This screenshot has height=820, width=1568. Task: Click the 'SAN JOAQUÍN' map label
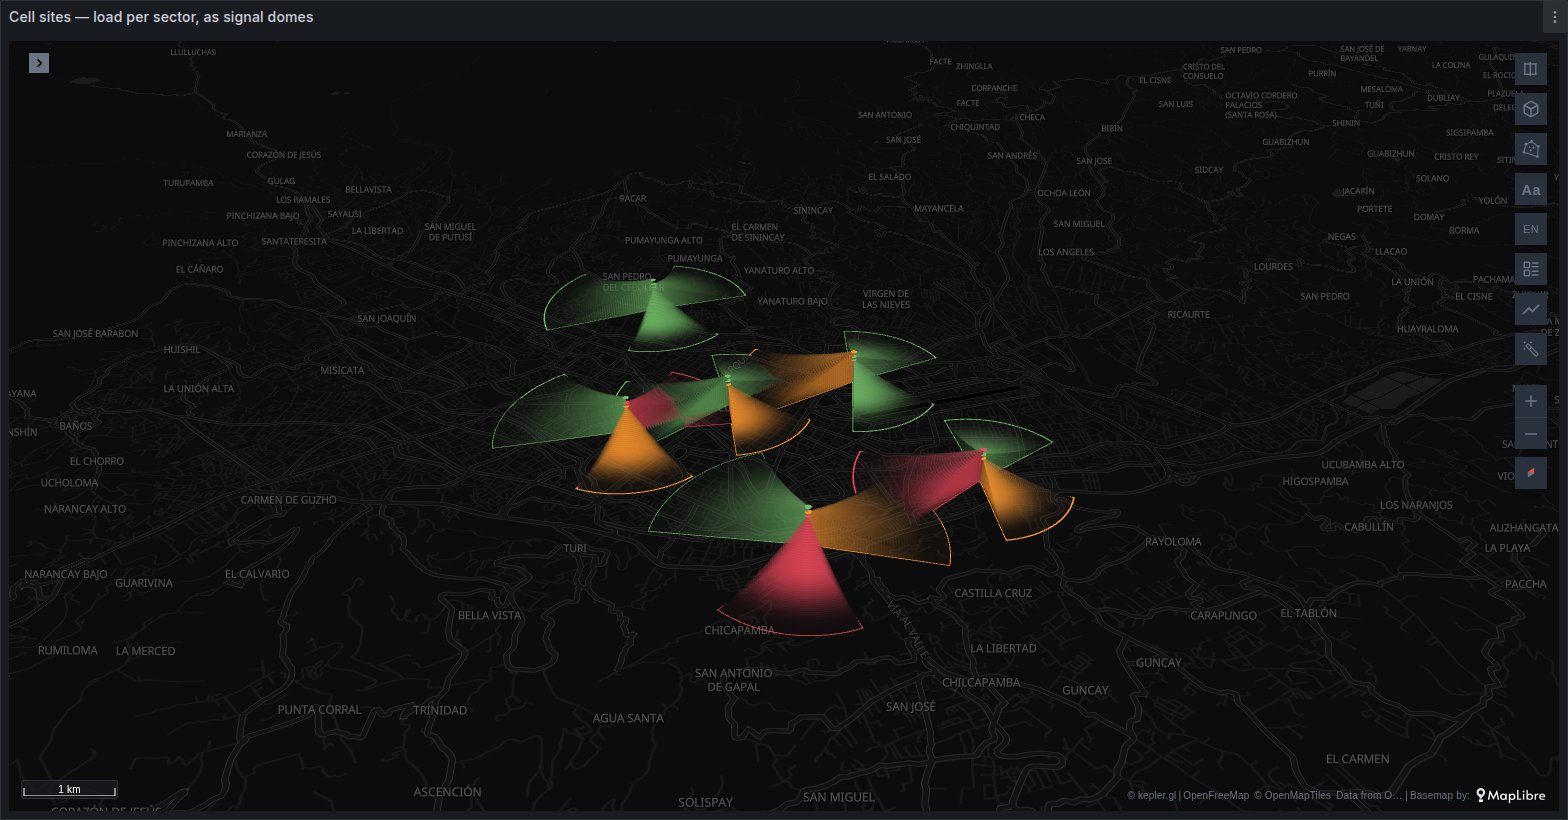coord(387,319)
